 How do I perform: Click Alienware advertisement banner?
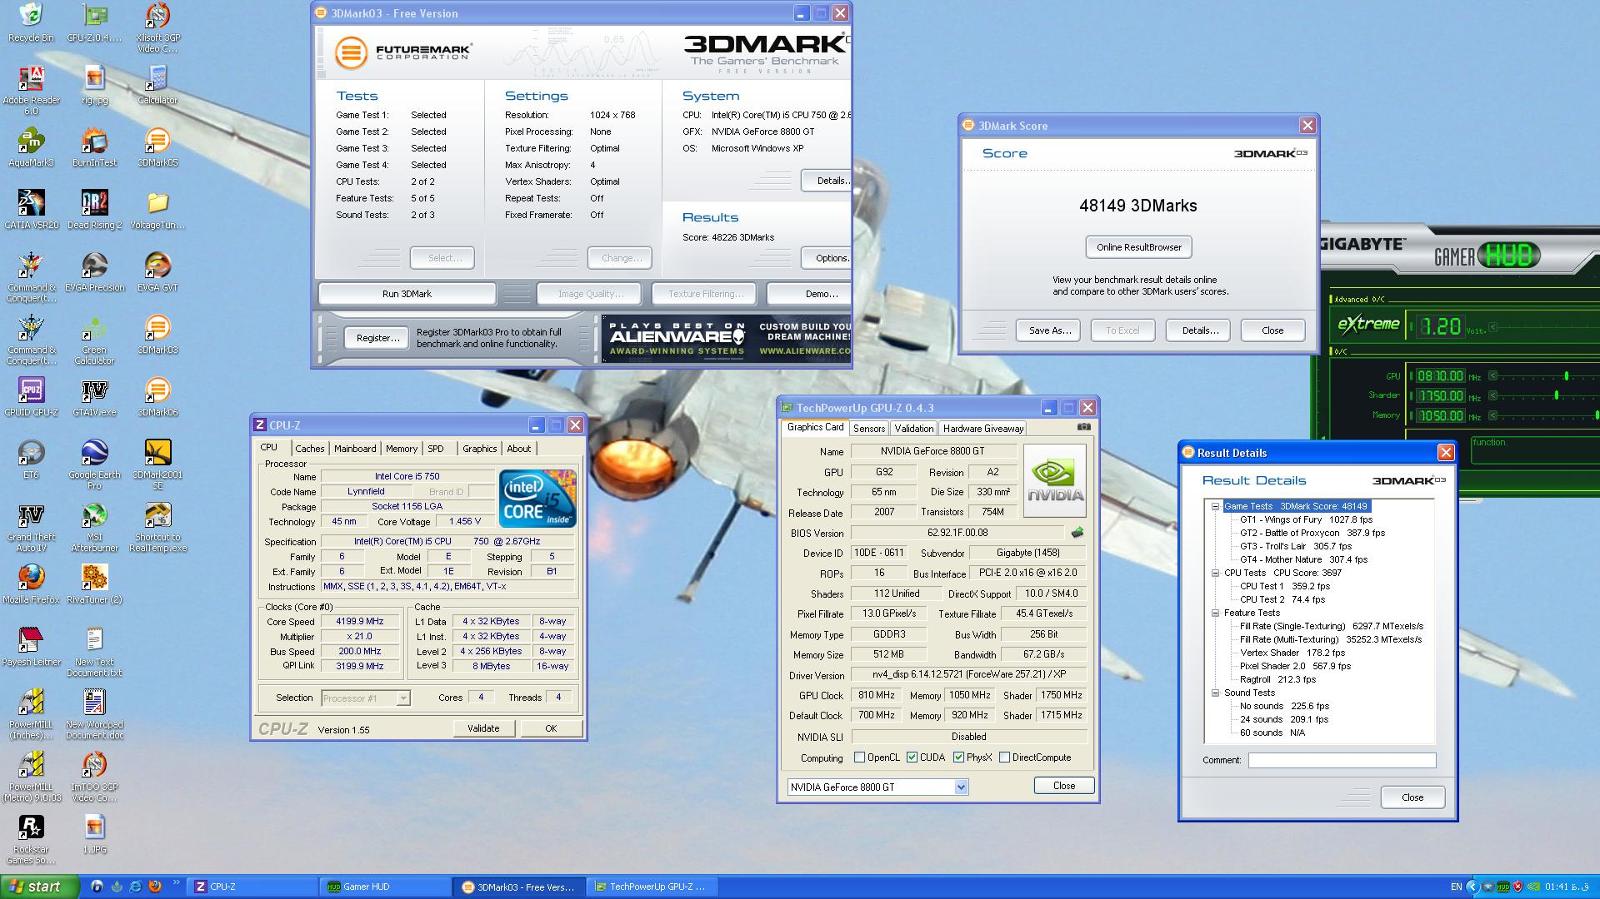[727, 339]
